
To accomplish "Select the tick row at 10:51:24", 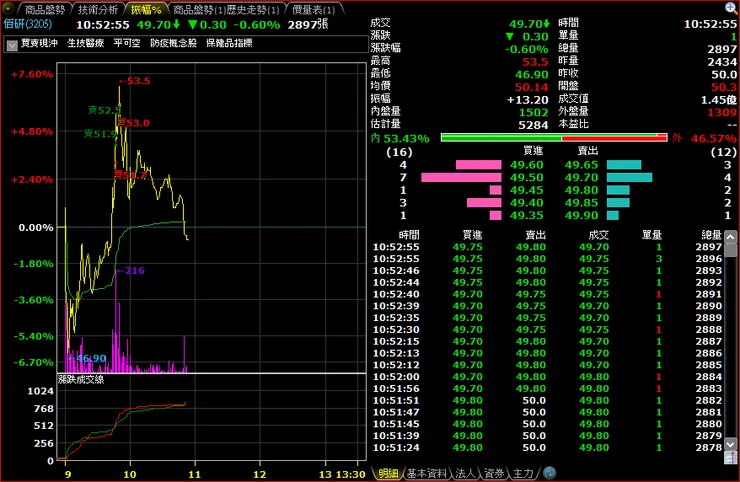I will point(547,448).
